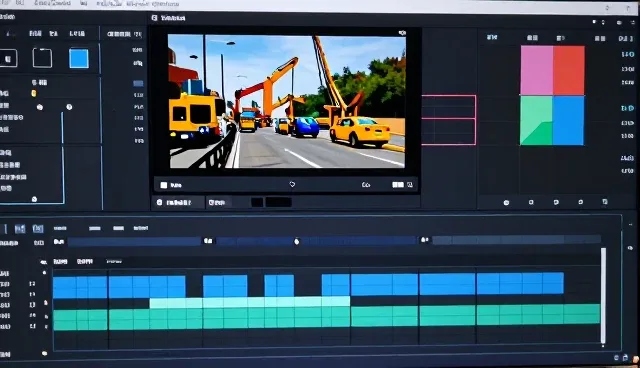Click the icon at the preview window title
The image size is (640, 368).
tap(154, 18)
